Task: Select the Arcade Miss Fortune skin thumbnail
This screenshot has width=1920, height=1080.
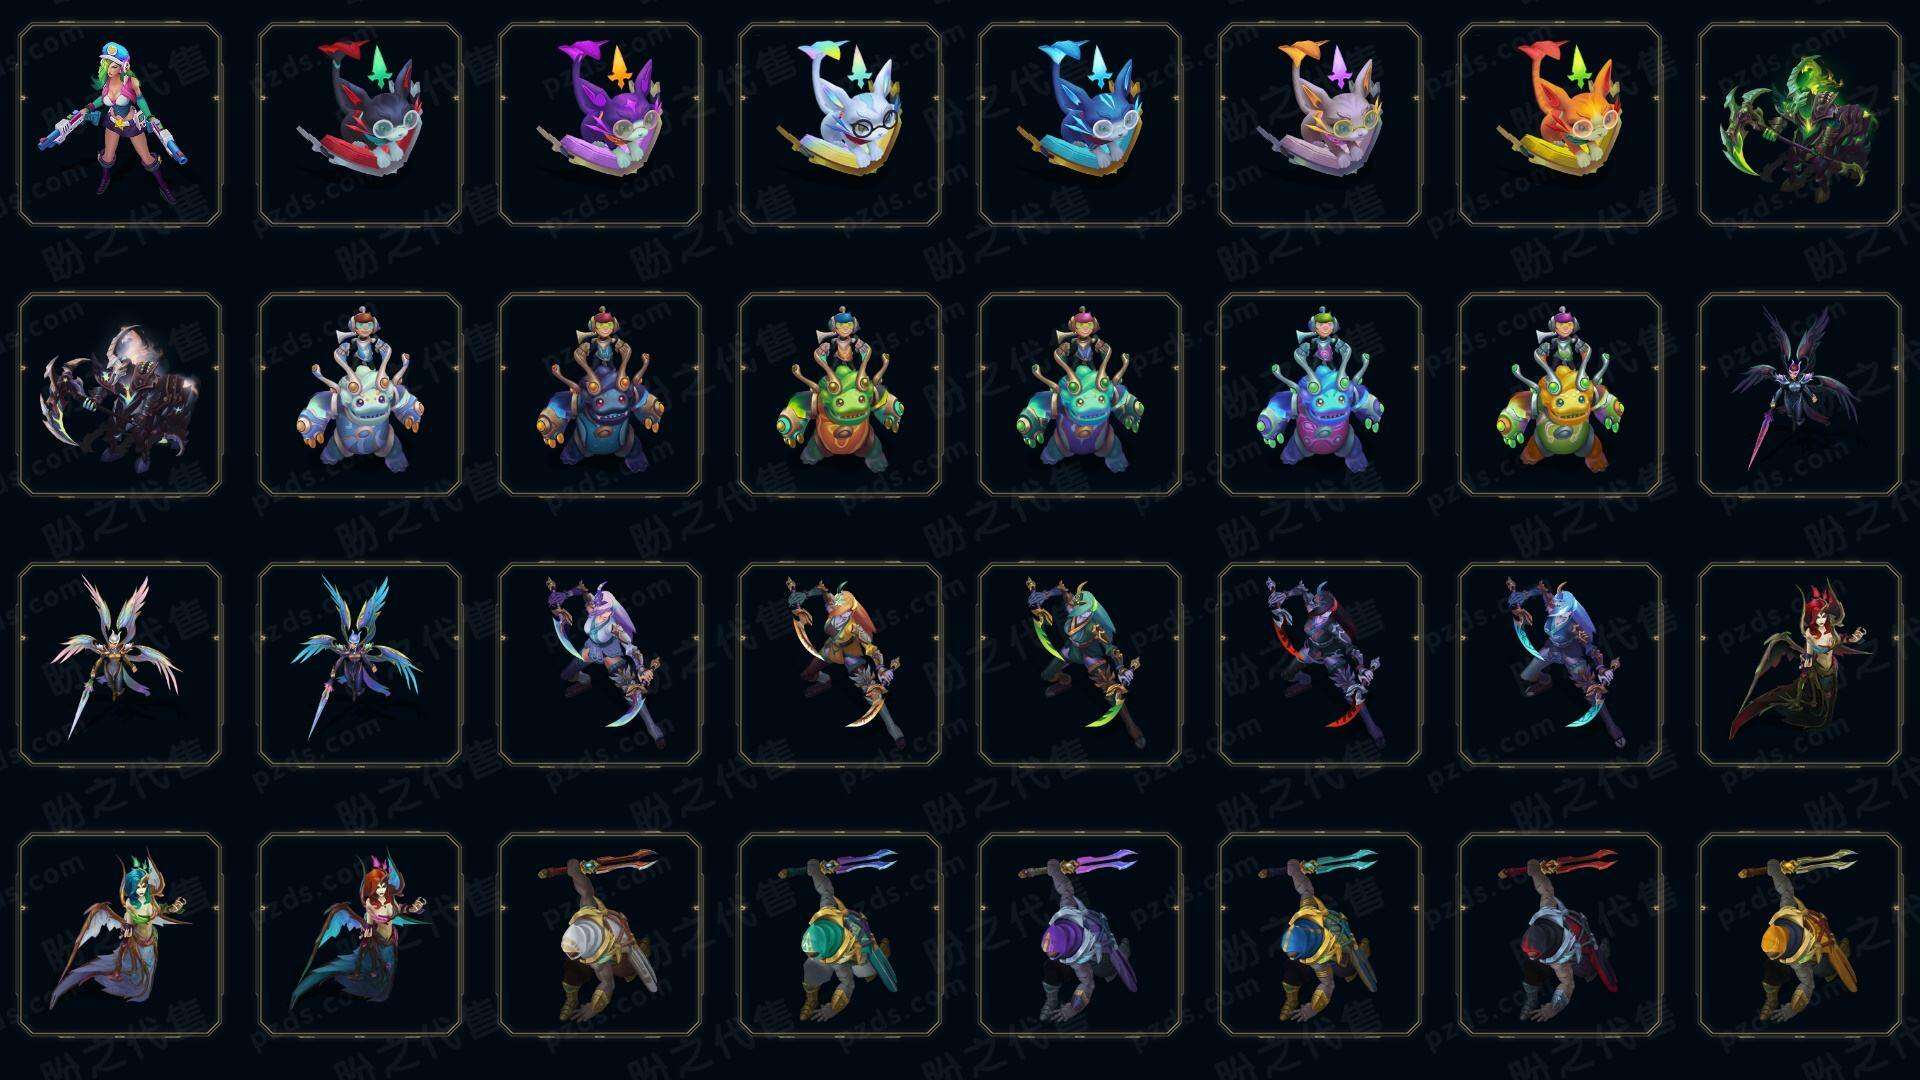Action: [x=120, y=124]
